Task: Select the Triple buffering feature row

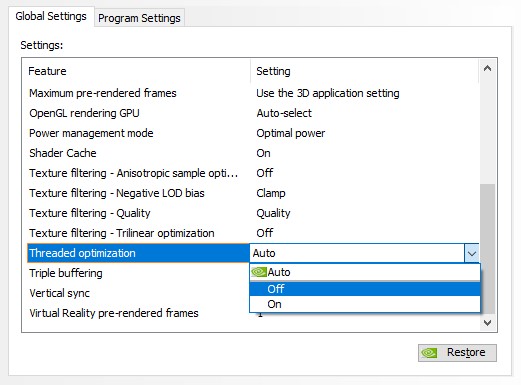Action: click(x=138, y=273)
